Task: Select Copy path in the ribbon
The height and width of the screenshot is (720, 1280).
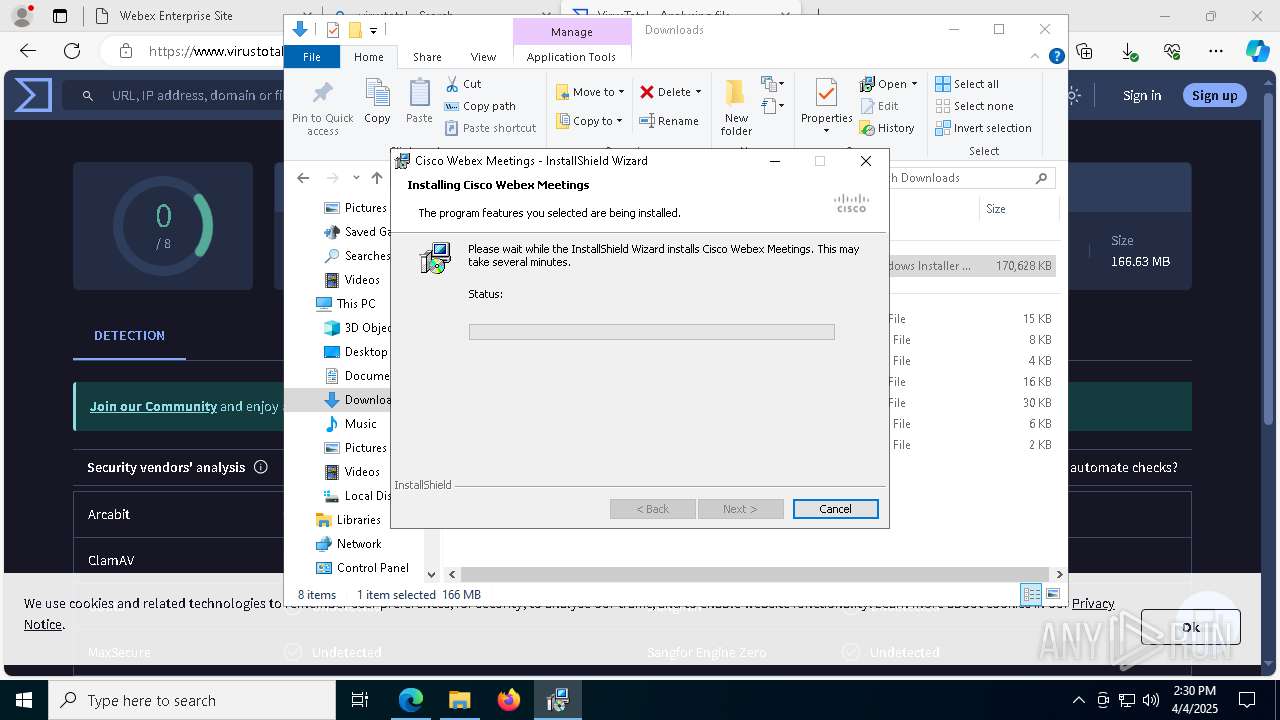Action: point(480,106)
